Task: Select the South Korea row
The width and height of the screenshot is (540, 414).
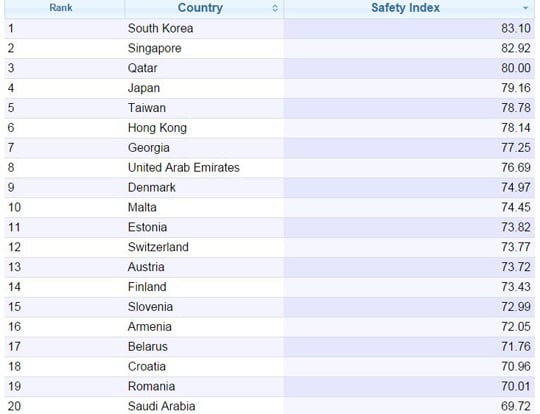Action: [270, 28]
